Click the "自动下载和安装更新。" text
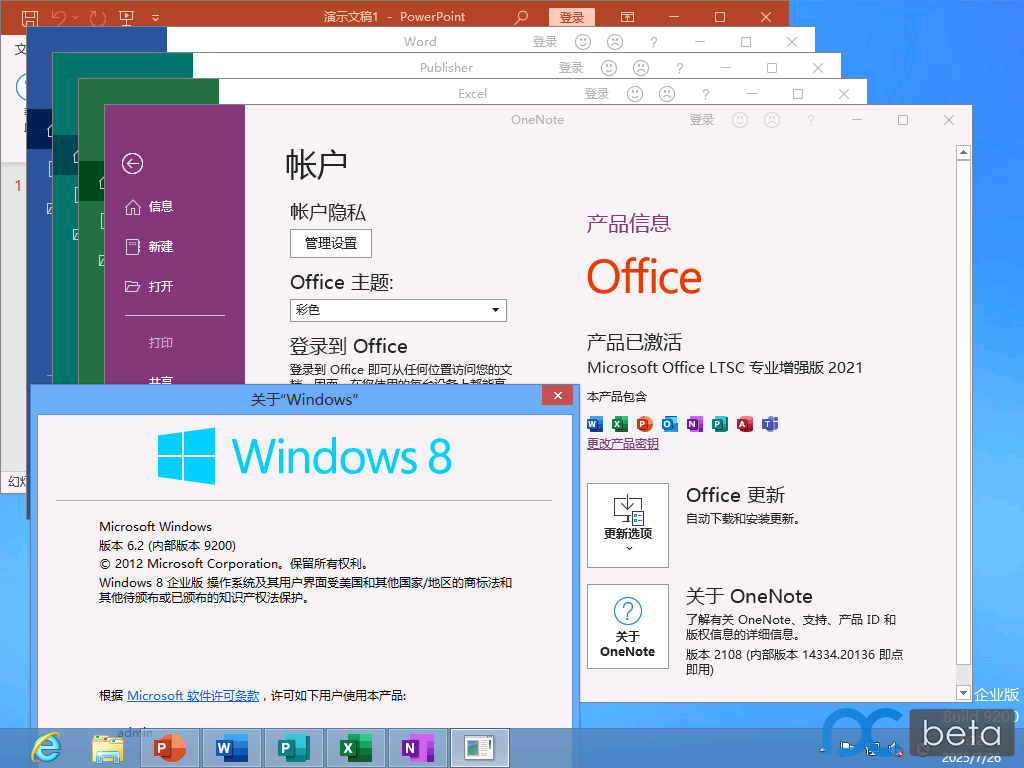Viewport: 1024px width, 768px height. click(x=743, y=519)
